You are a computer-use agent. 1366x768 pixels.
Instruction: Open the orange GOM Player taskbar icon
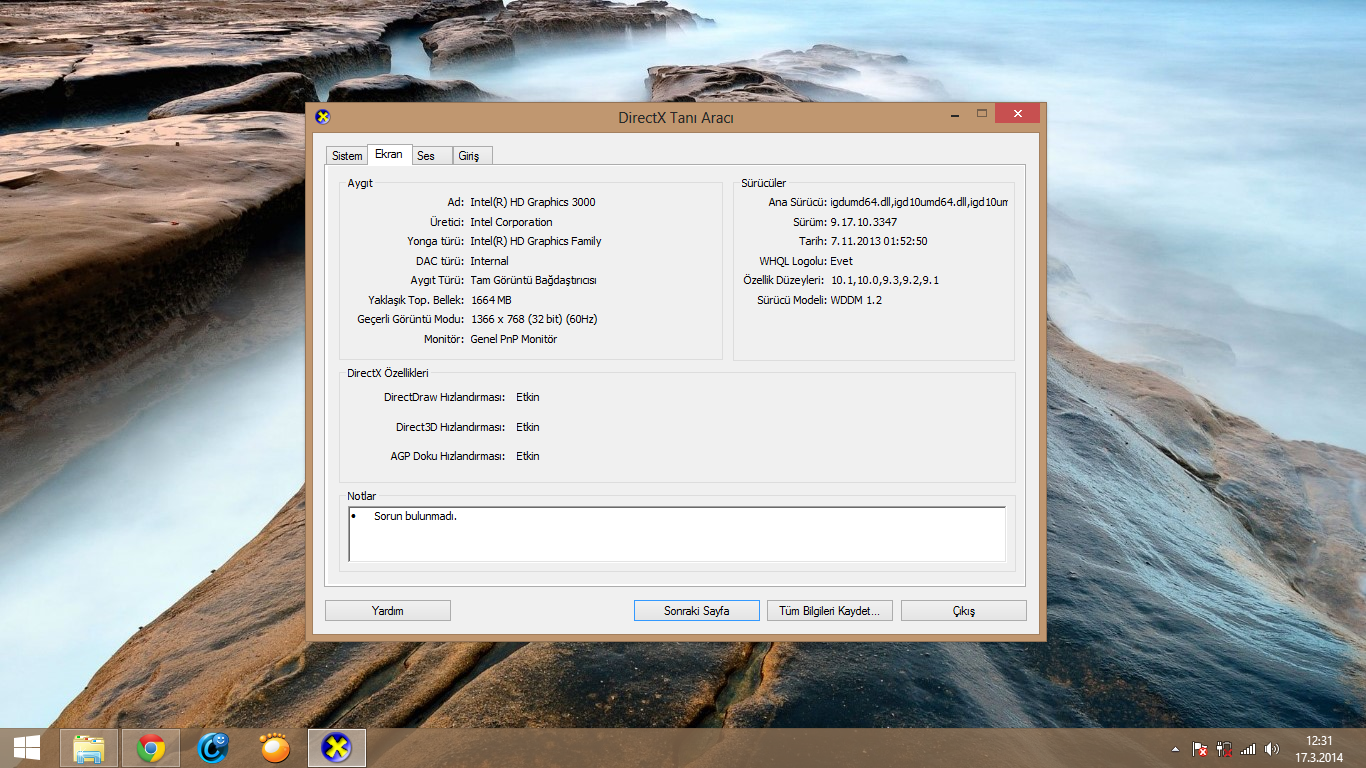[x=275, y=748]
